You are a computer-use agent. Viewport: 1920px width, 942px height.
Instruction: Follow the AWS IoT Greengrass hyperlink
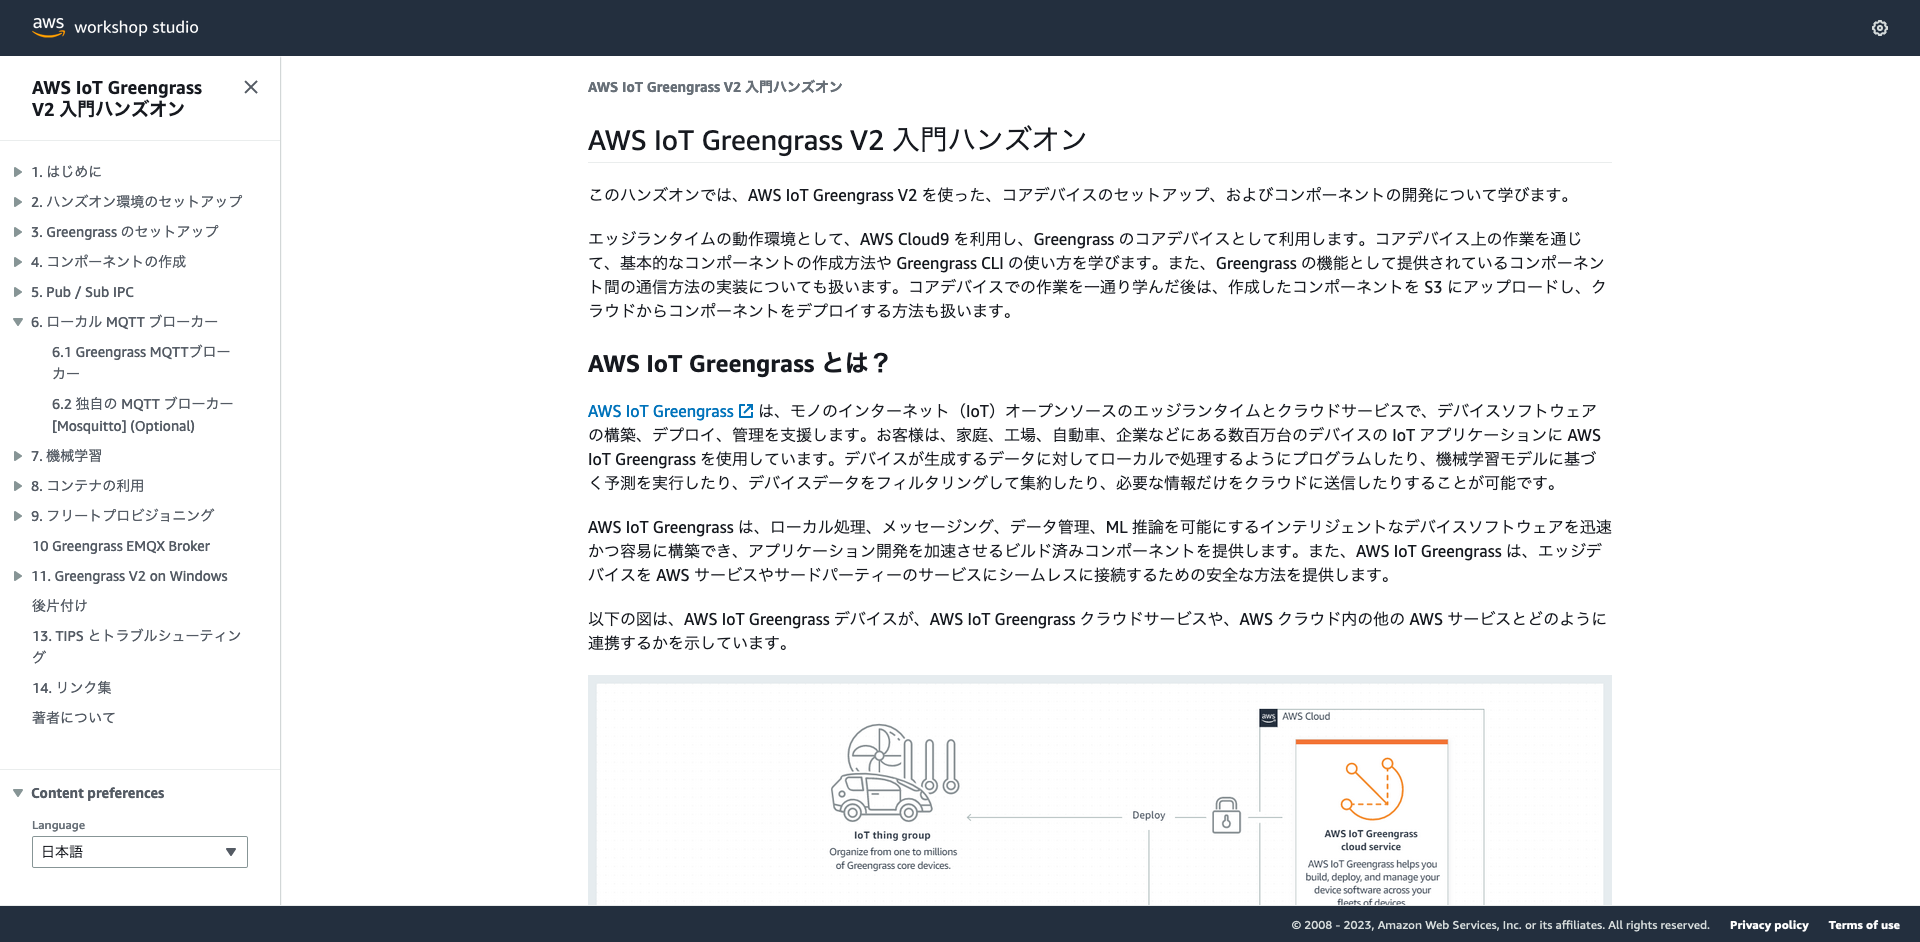pos(660,411)
